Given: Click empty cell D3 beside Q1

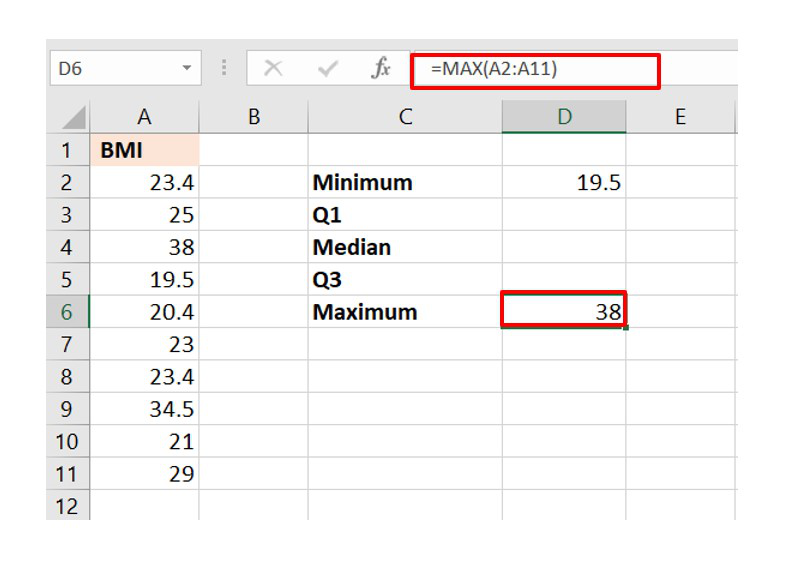Looking at the screenshot, I should [564, 215].
